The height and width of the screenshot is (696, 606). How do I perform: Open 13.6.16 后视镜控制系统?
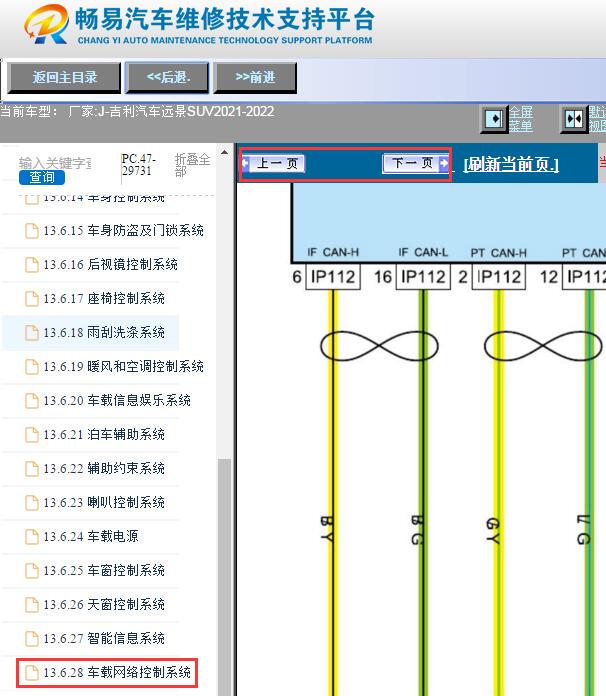[x=111, y=265]
